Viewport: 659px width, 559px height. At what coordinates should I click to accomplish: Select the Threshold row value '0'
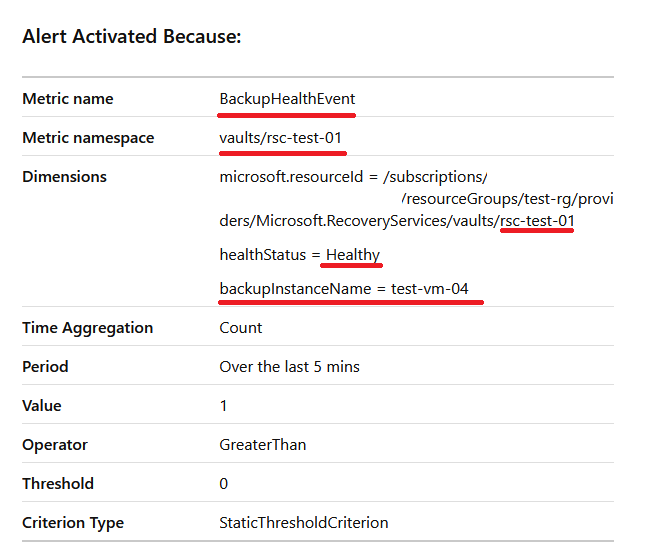pos(224,484)
